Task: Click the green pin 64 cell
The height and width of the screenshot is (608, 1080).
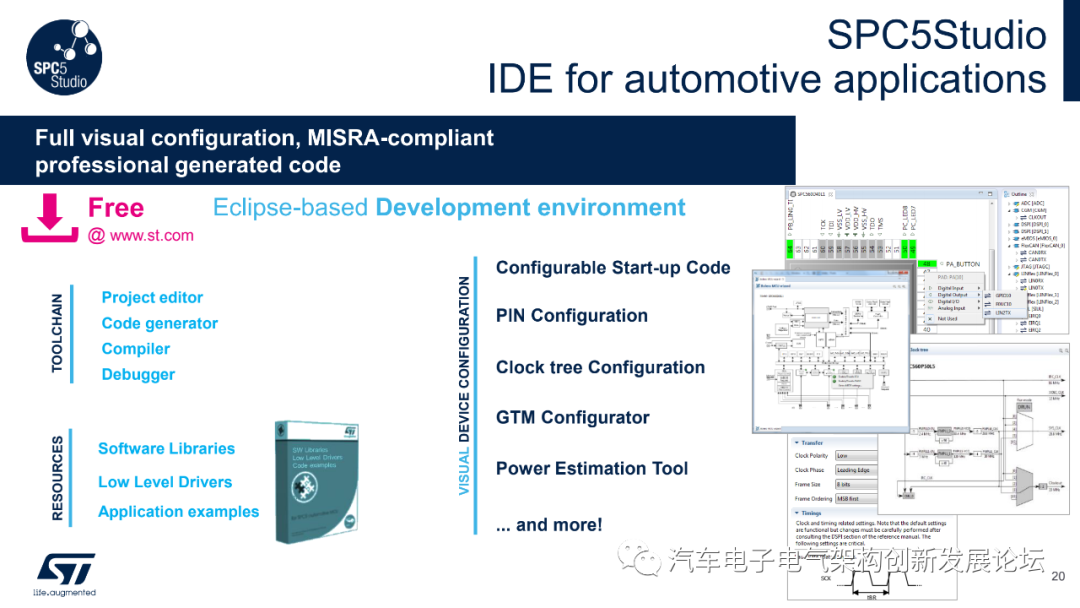Action: [790, 249]
